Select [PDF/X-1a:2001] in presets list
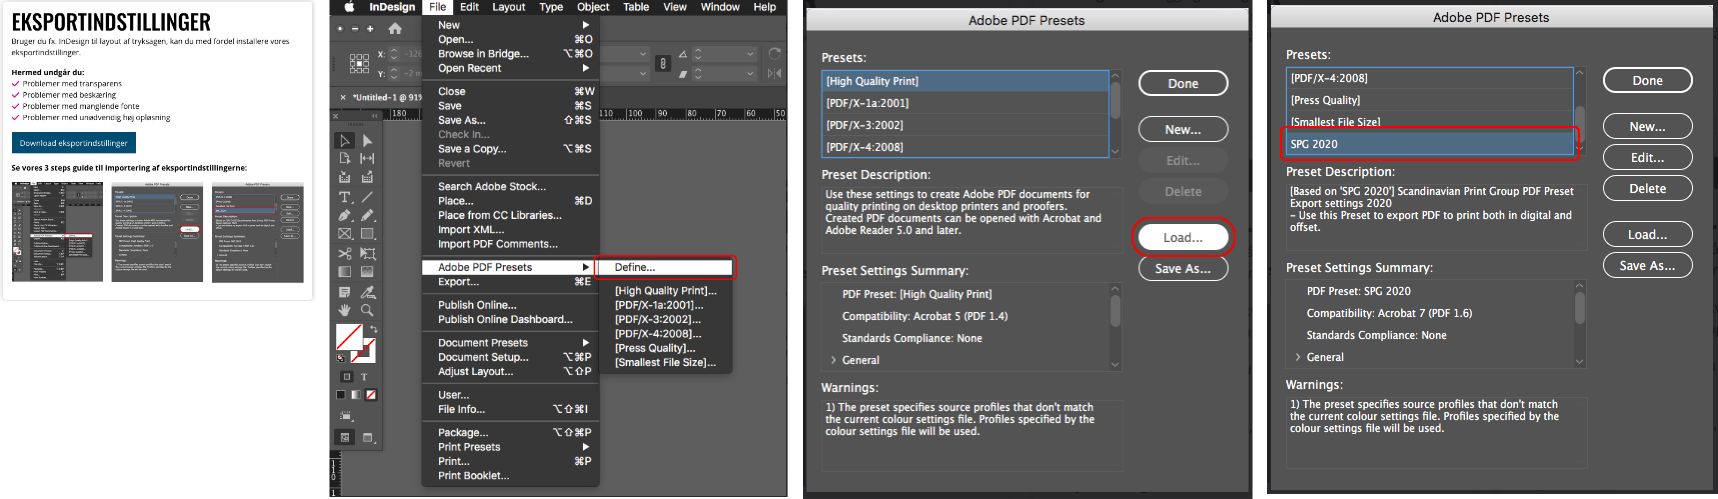1718x499 pixels. 965,103
